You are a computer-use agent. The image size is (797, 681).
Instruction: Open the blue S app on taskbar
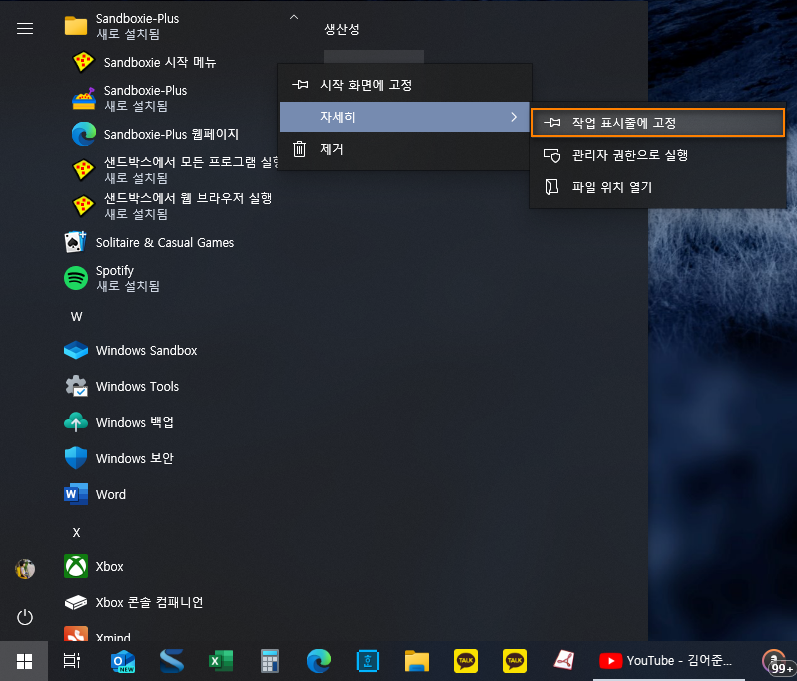(x=172, y=661)
